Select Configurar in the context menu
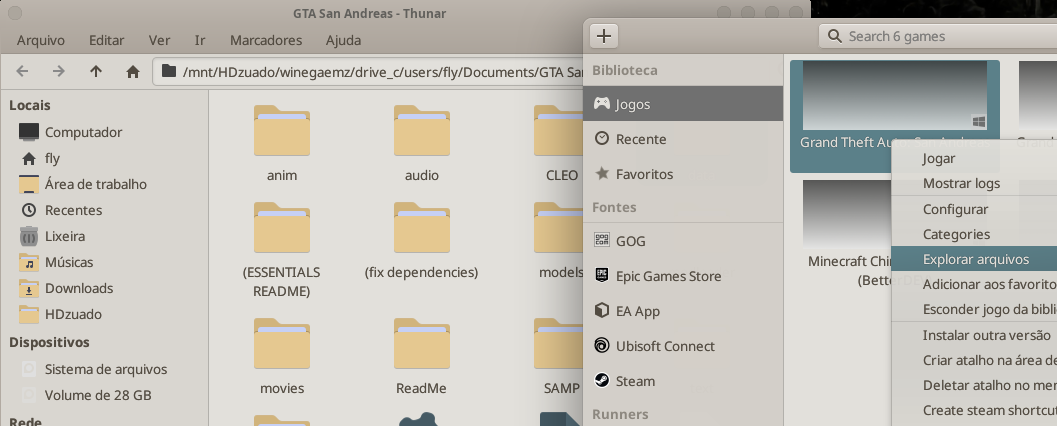Image resolution: width=1057 pixels, height=426 pixels. (x=955, y=209)
